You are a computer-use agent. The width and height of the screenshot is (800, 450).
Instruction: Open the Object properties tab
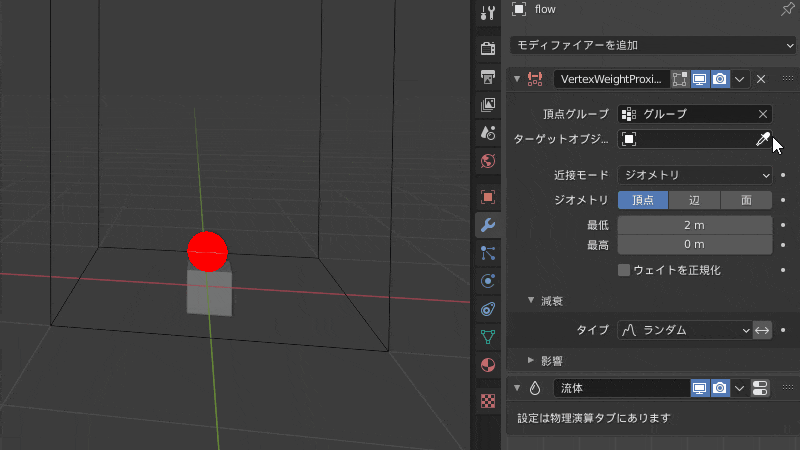(488, 197)
